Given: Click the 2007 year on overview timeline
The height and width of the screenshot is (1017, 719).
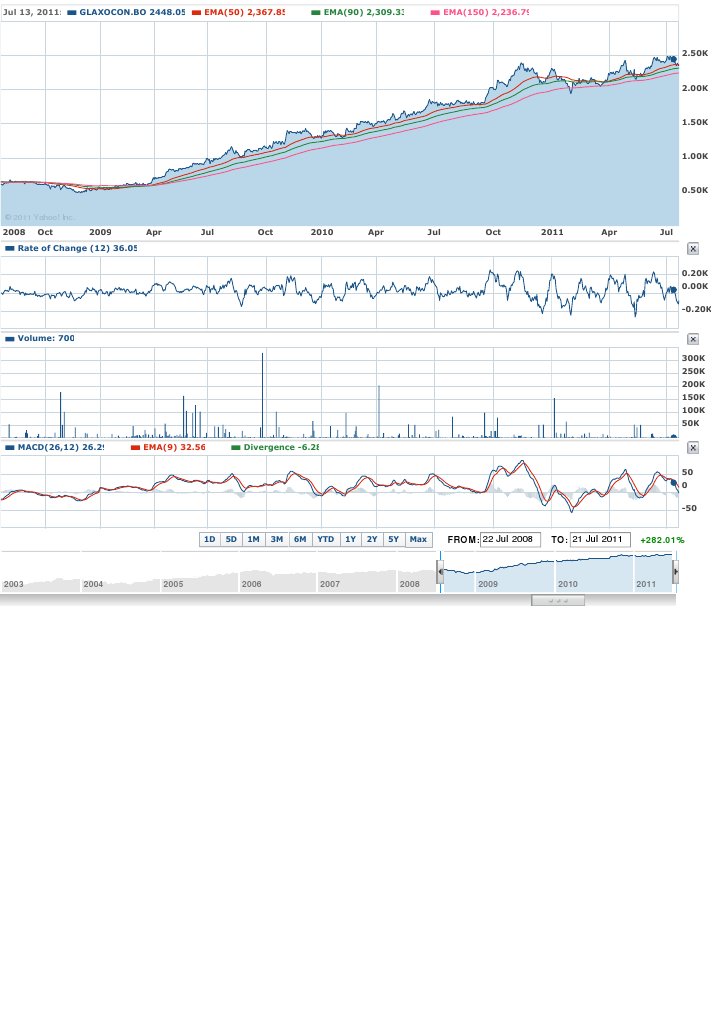Looking at the screenshot, I should pos(330,584).
